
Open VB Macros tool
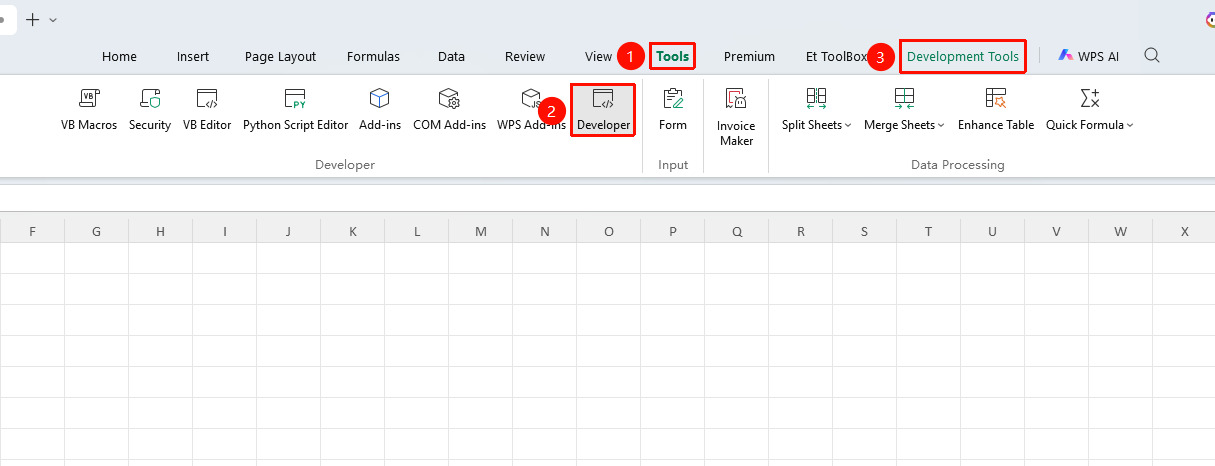pos(89,109)
